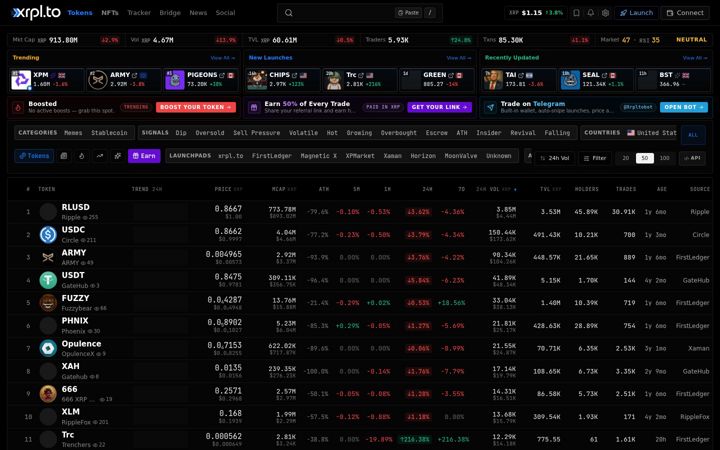
Task: Toggle the Oversold signal filter
Action: pyautogui.click(x=210, y=133)
